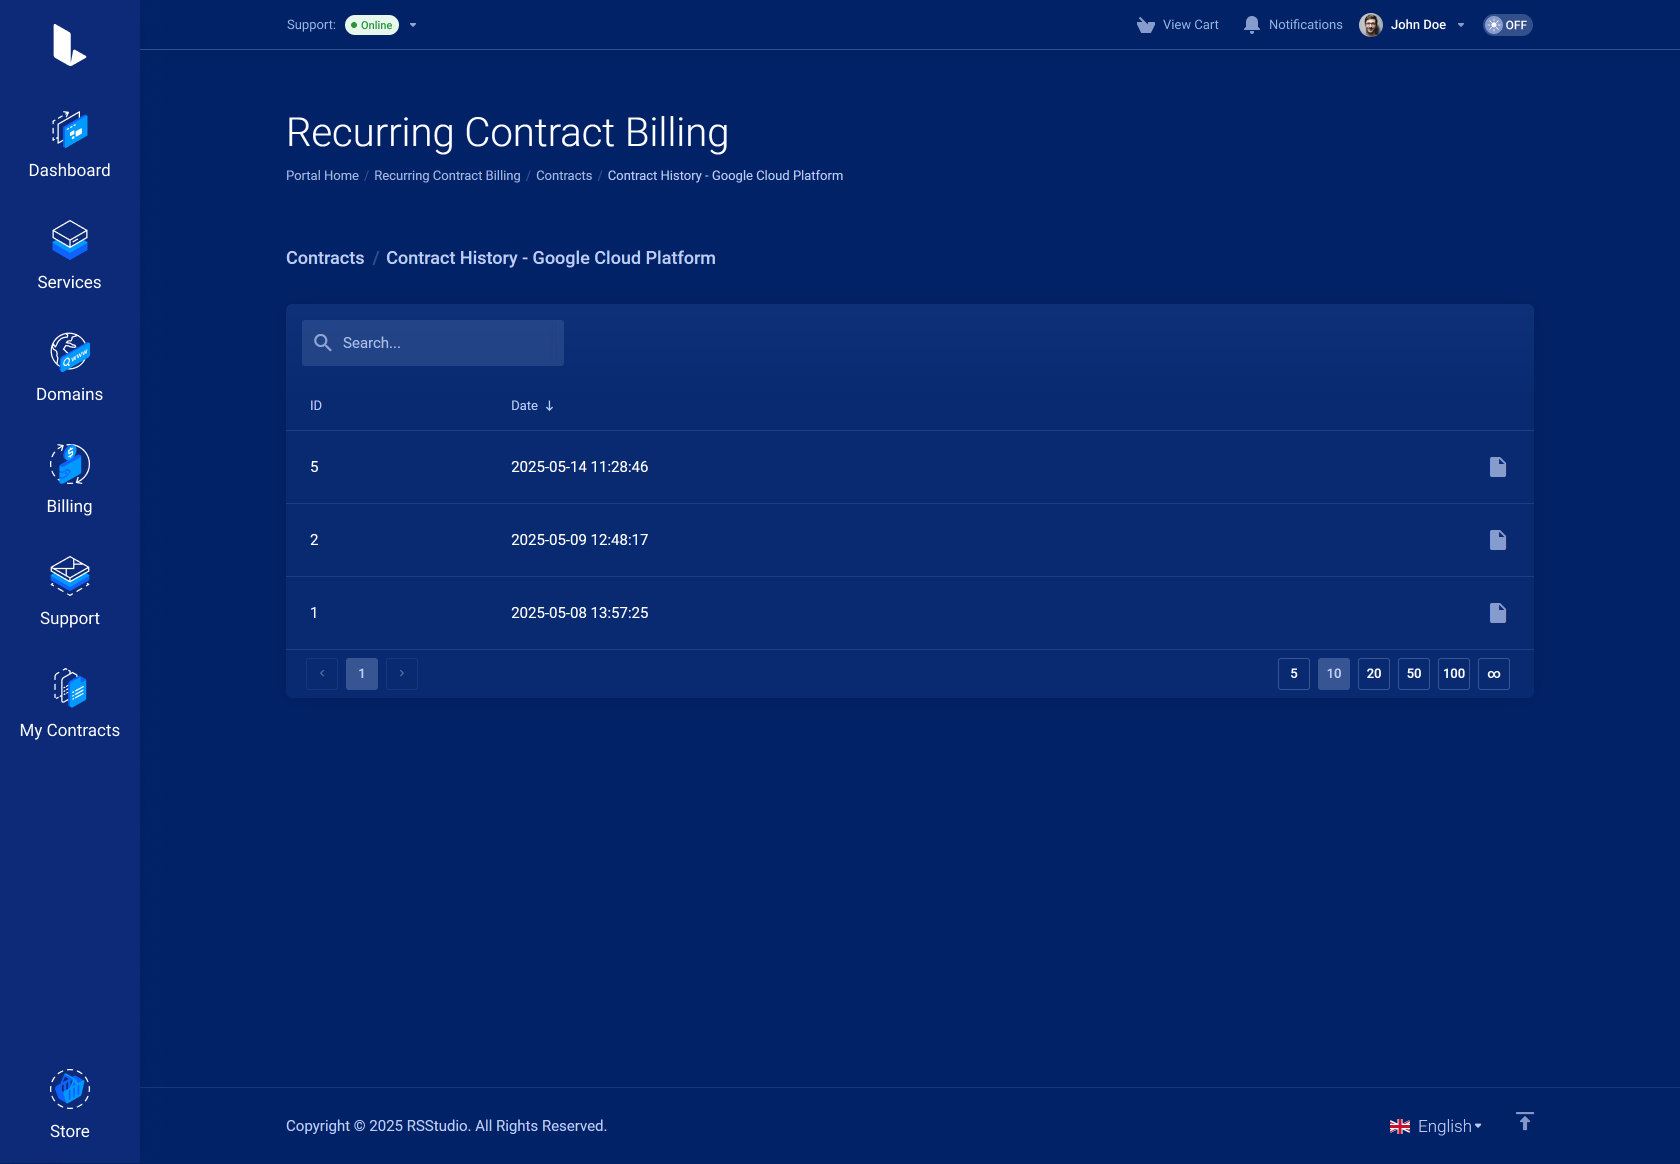The height and width of the screenshot is (1164, 1680).
Task: Open Recurring Contract Billing breadcrumb link
Action: click(x=447, y=176)
